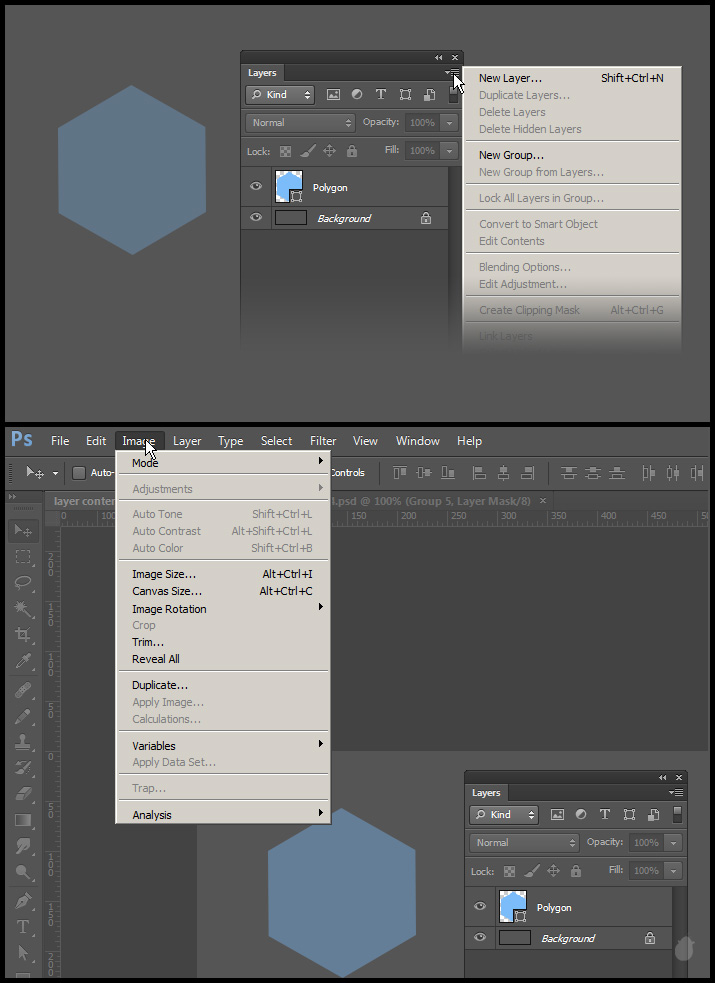Select the Lasso tool

23,583
